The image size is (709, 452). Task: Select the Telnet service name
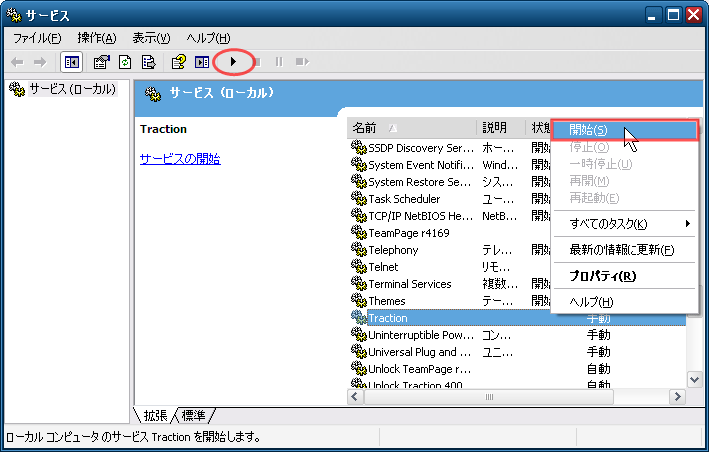(383, 267)
